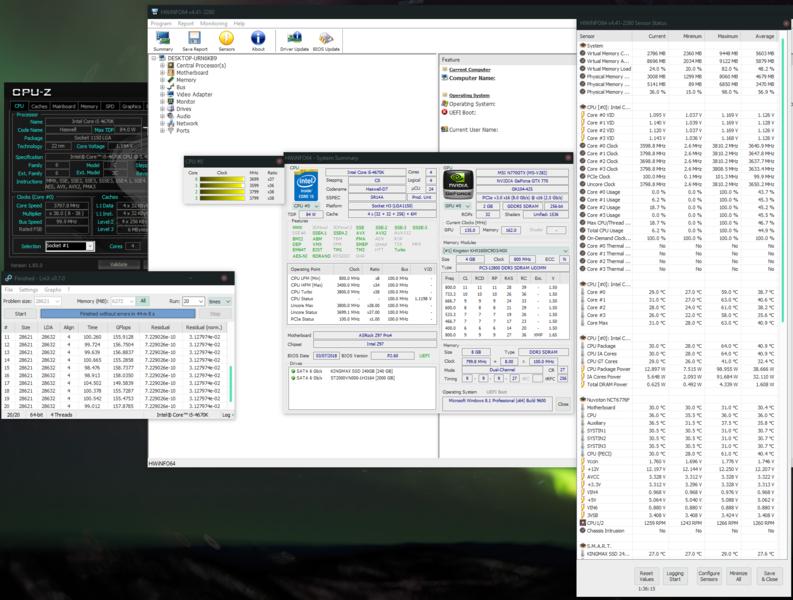Click the UEFI Boot red status icon
The width and height of the screenshot is (793, 600).
tap(445, 112)
